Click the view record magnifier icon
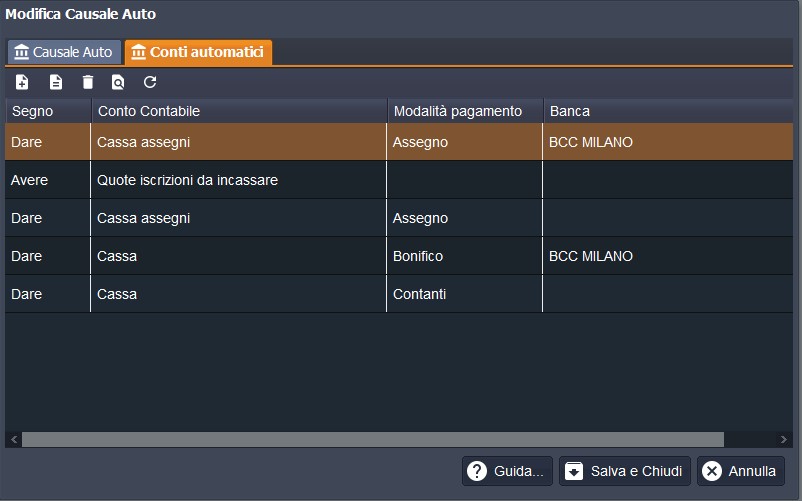 click(118, 82)
